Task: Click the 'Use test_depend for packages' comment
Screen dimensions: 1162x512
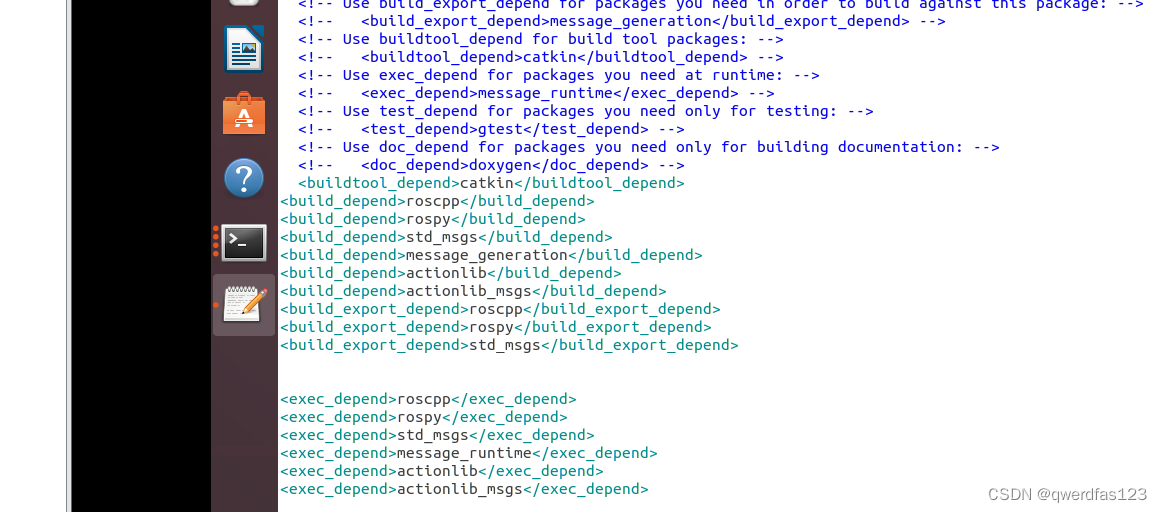Action: 586,111
